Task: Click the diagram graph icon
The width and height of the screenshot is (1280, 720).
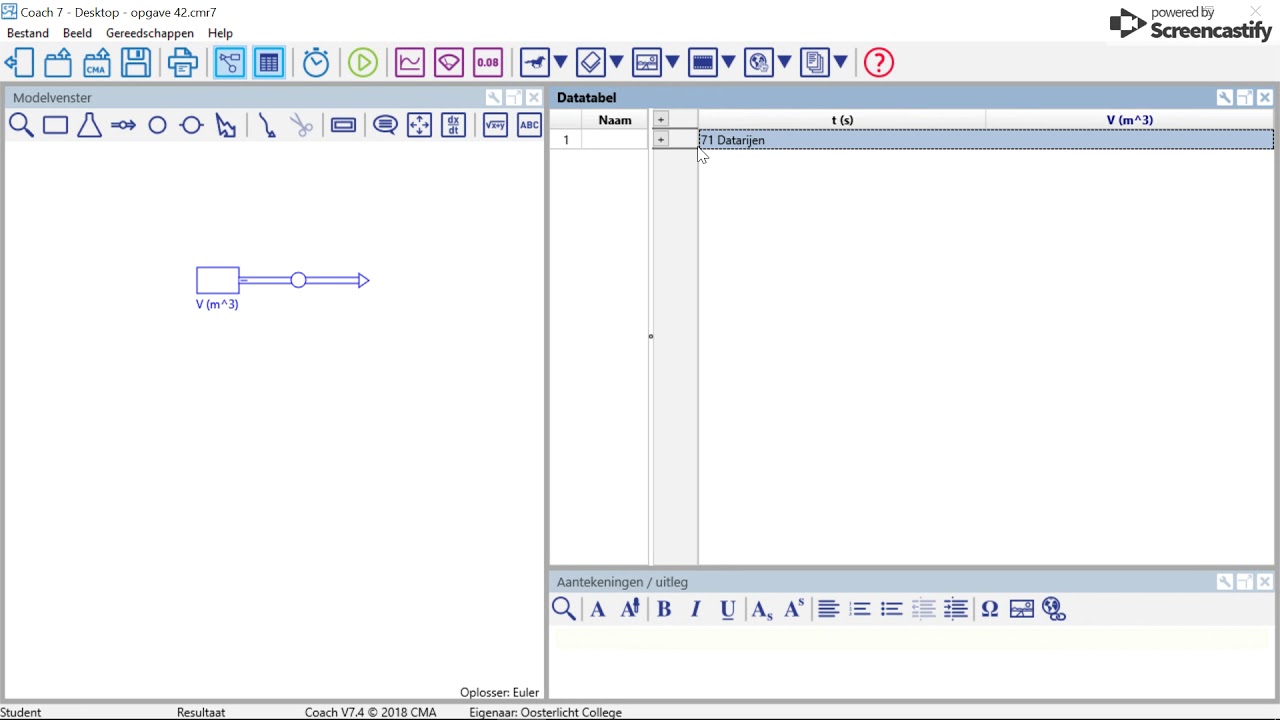Action: click(x=410, y=63)
